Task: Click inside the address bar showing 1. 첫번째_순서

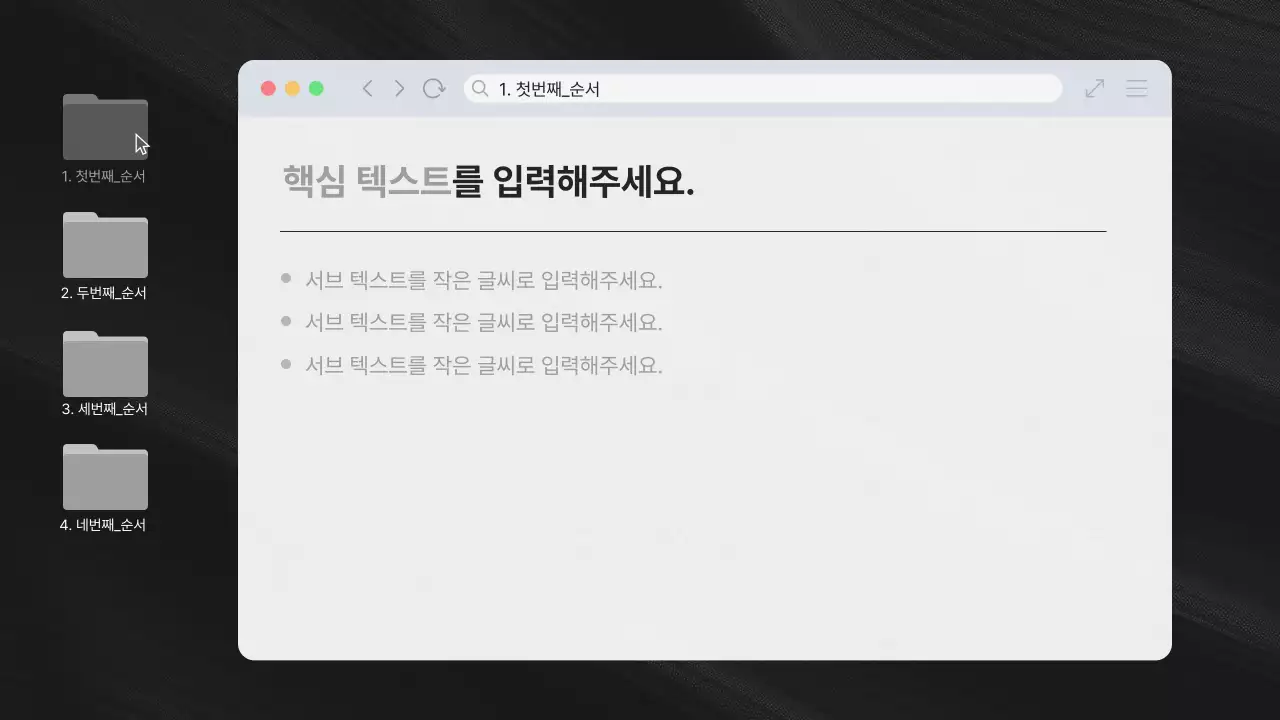Action: pos(700,88)
